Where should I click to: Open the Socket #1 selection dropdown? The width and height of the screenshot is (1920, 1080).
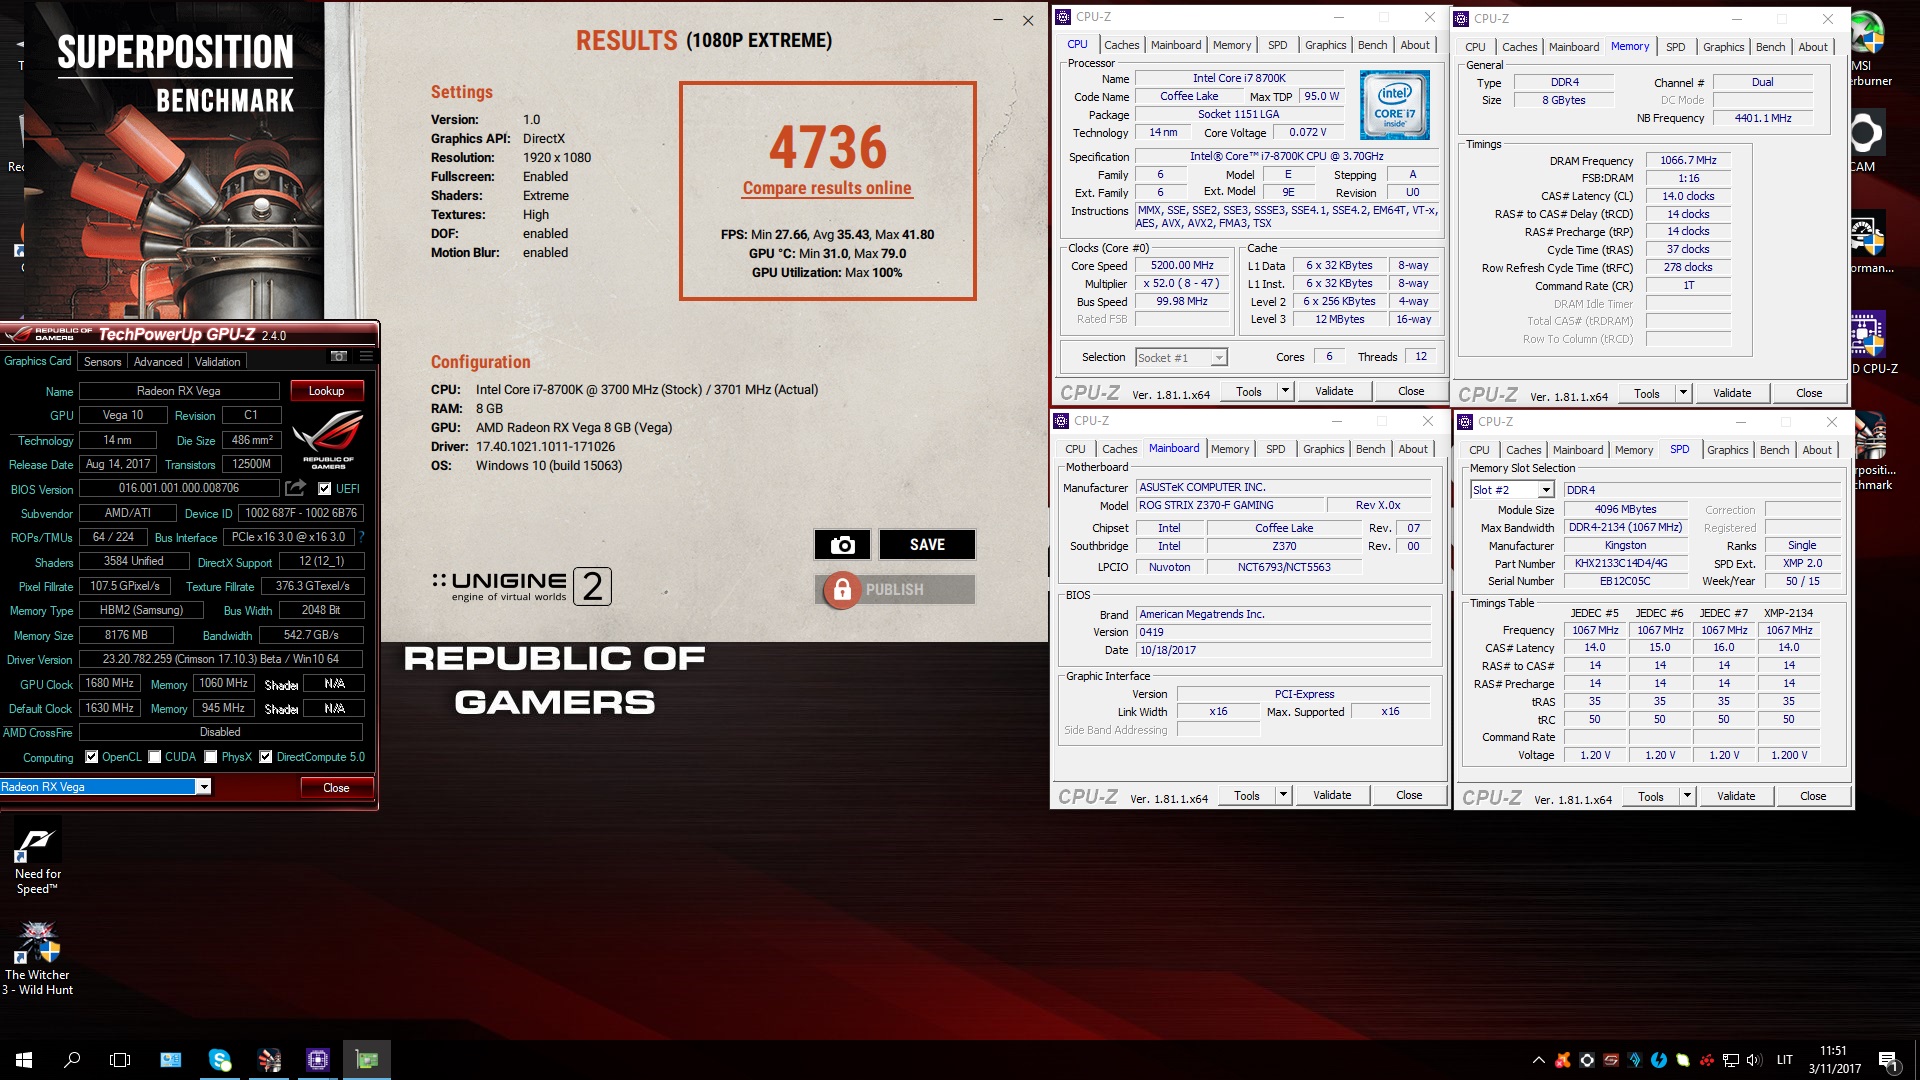point(1219,358)
